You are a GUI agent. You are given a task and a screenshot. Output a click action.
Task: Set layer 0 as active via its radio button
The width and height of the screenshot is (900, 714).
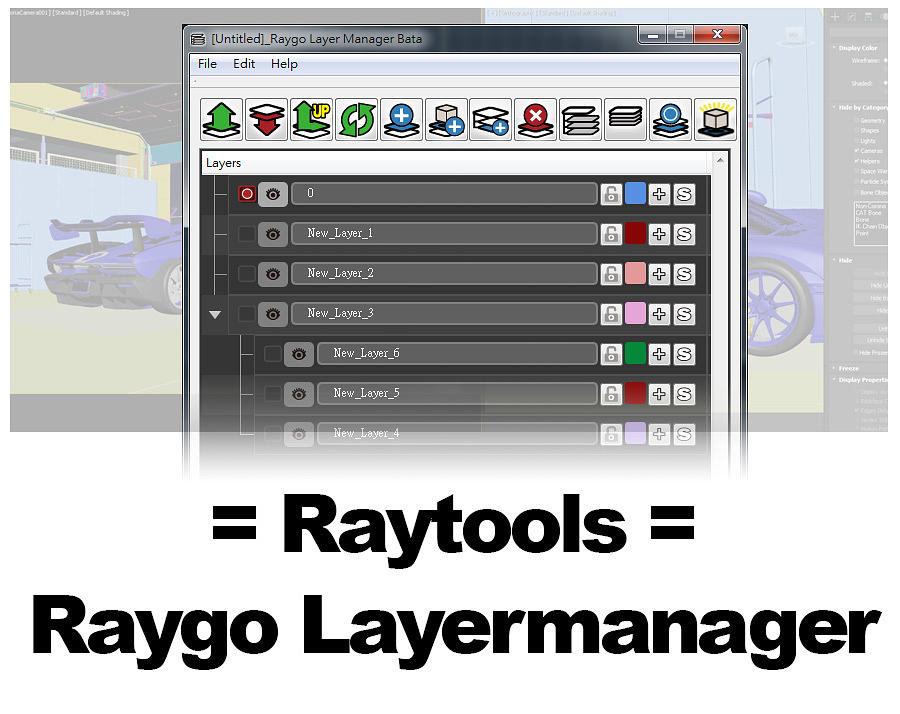(x=247, y=194)
